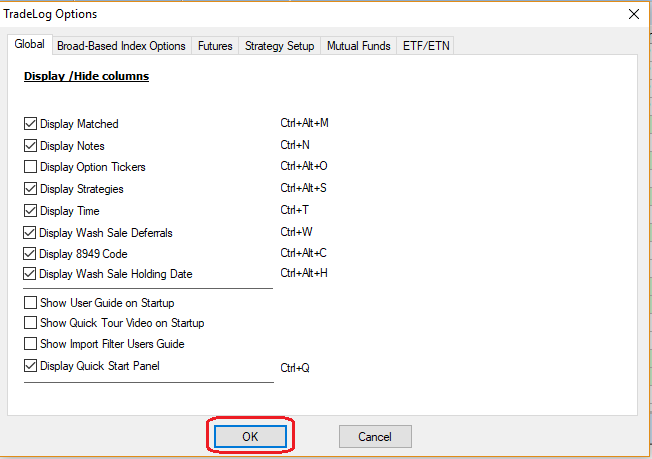Disable the Display Strategies checkbox
652x459 pixels.
click(x=30, y=189)
